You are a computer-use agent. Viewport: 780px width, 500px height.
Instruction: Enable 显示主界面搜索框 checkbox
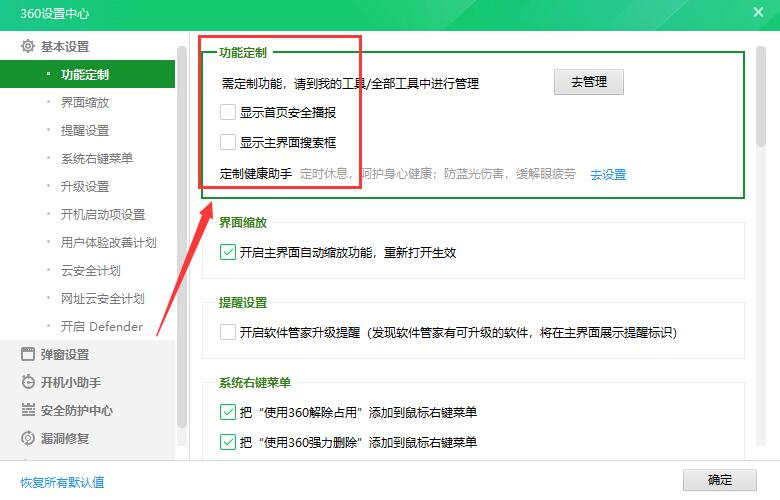tap(228, 142)
